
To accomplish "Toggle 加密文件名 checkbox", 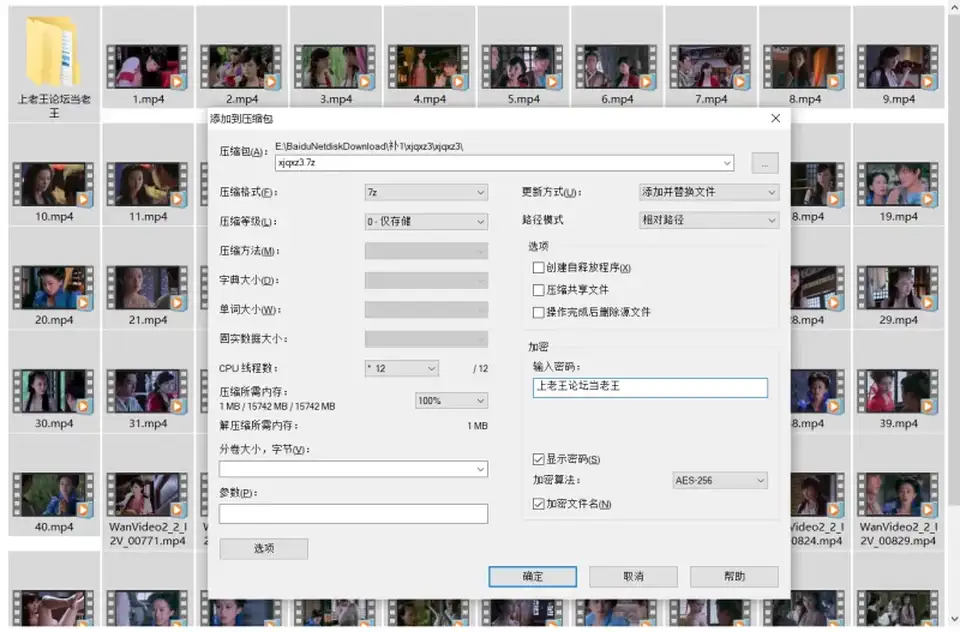I will pos(538,504).
